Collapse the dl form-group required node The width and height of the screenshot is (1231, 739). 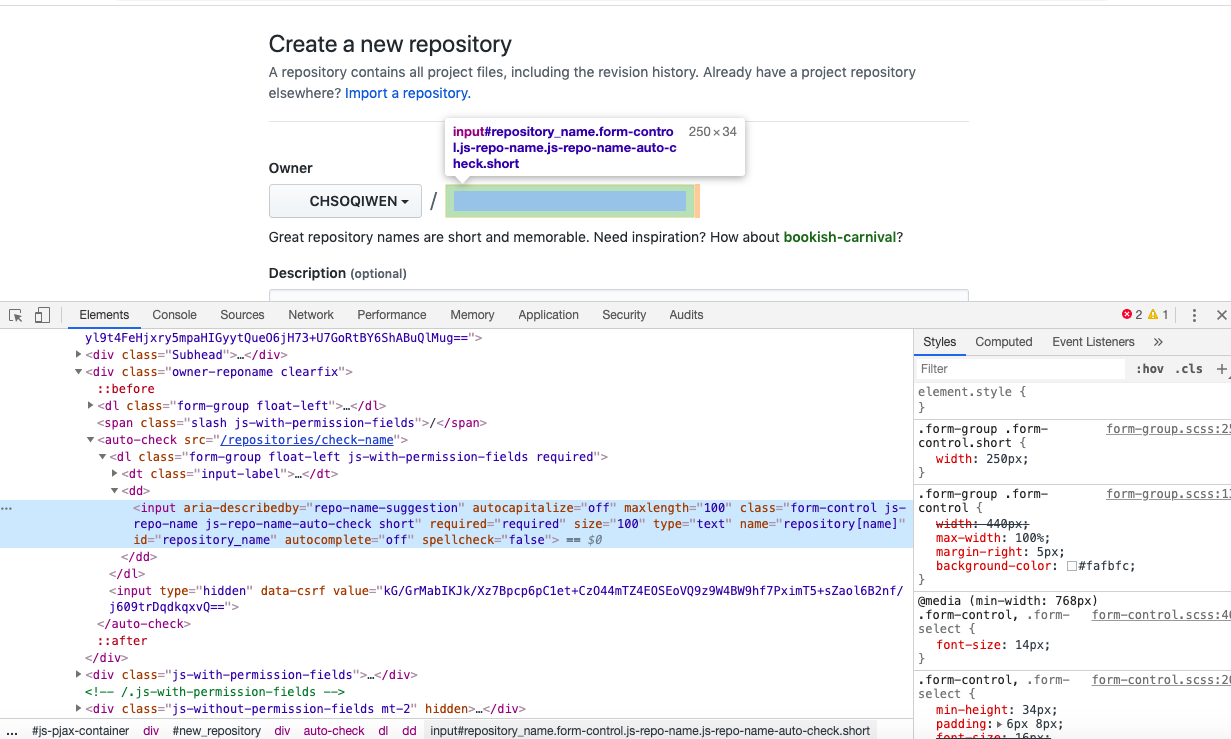(103, 457)
